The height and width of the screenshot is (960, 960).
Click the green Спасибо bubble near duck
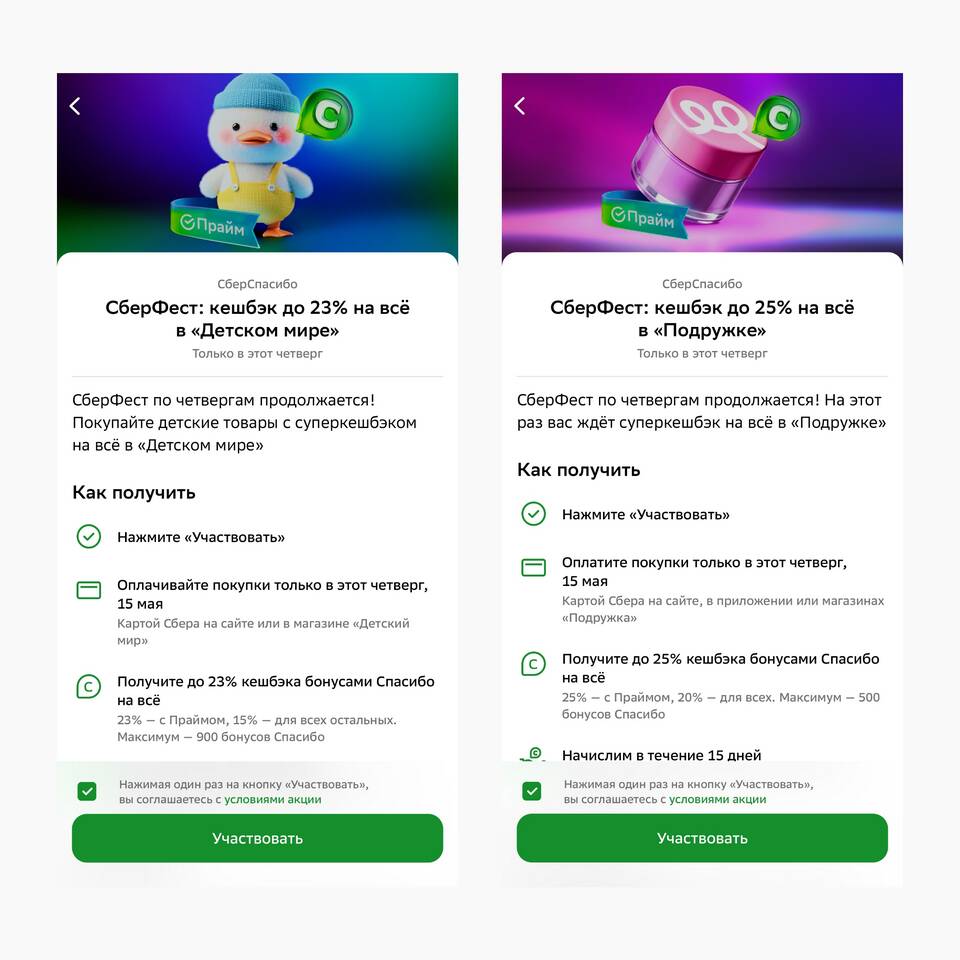coord(324,114)
